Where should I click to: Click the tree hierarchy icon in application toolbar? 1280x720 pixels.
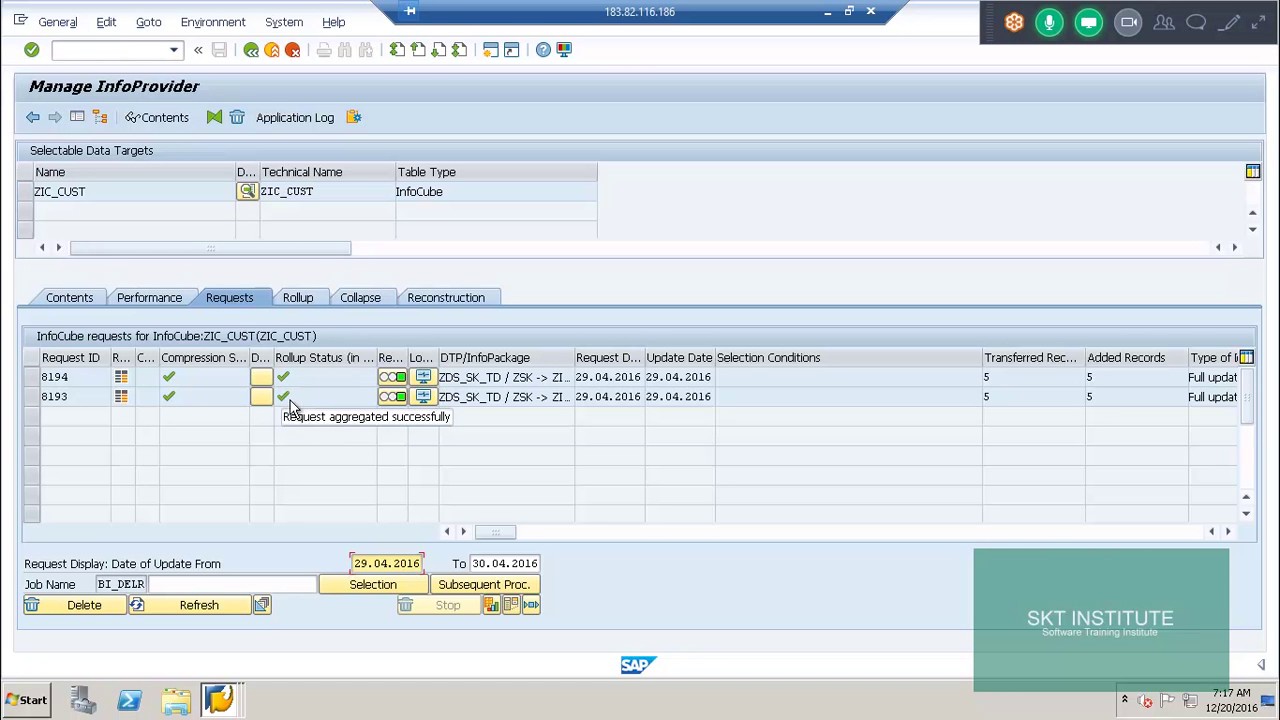tap(100, 118)
